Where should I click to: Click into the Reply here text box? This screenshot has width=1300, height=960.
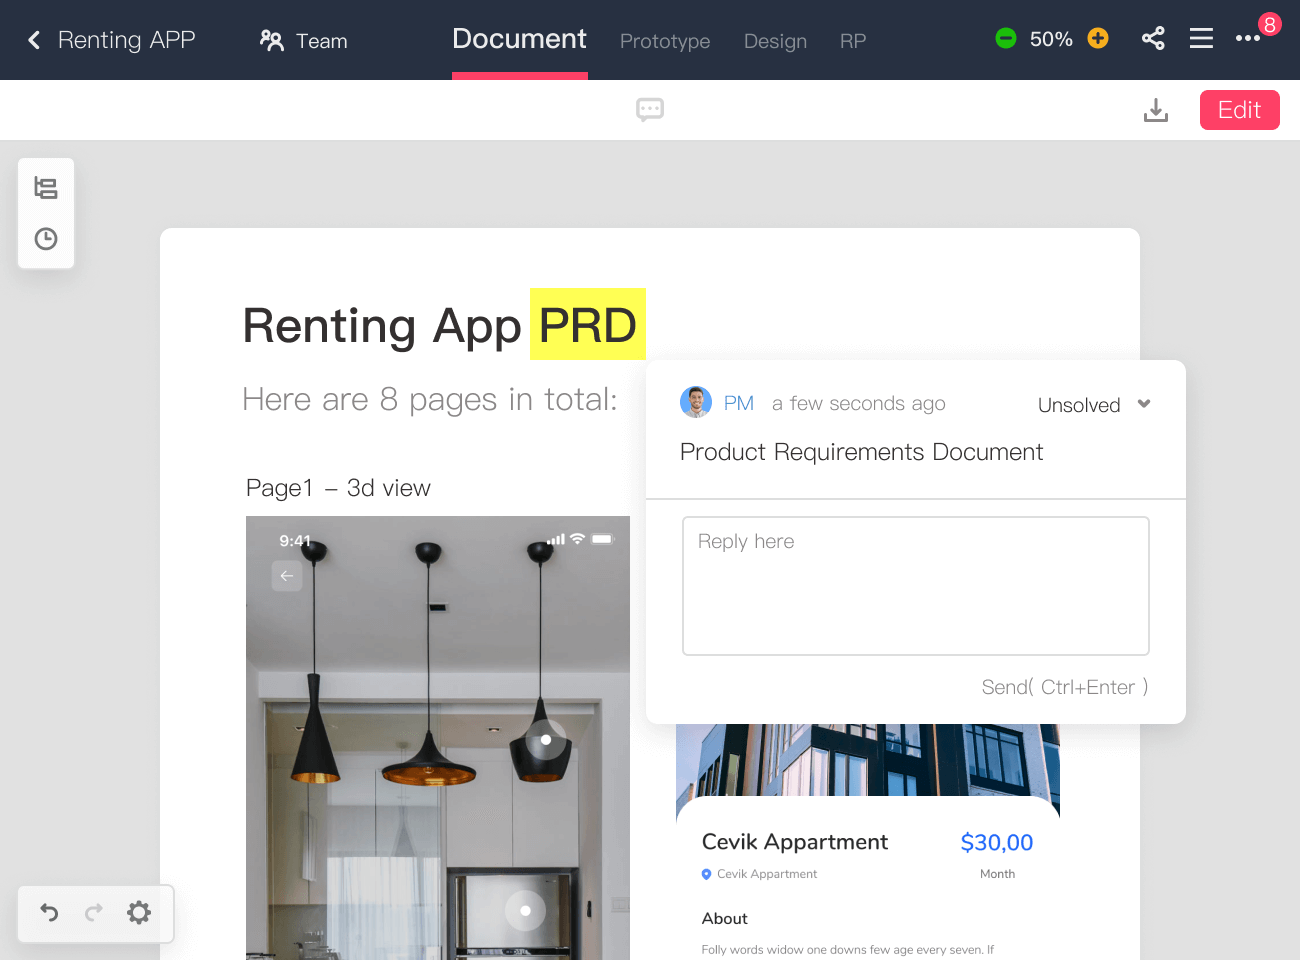tap(915, 586)
